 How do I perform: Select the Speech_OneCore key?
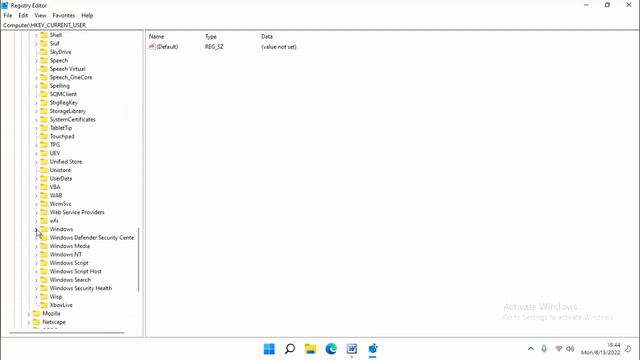click(71, 77)
